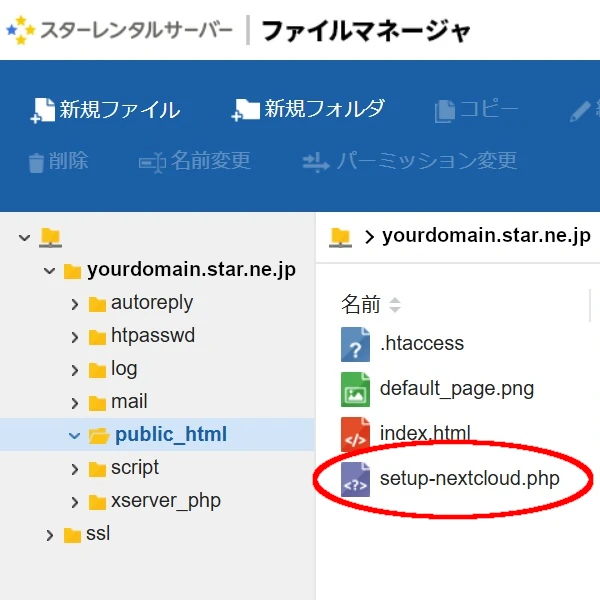Select the index.html file name
The height and width of the screenshot is (600, 600).
425,433
